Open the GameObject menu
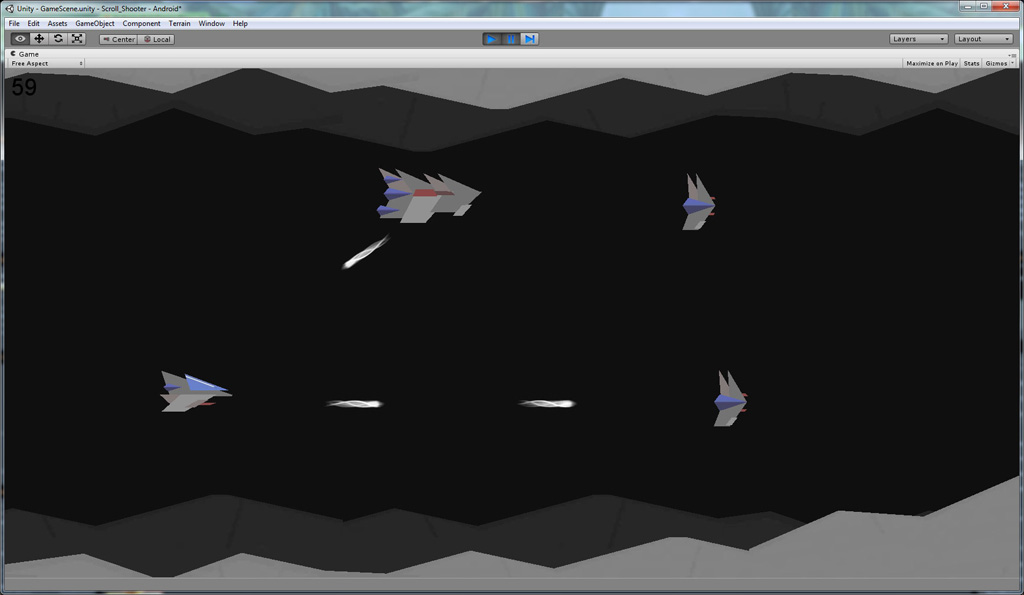 click(95, 24)
